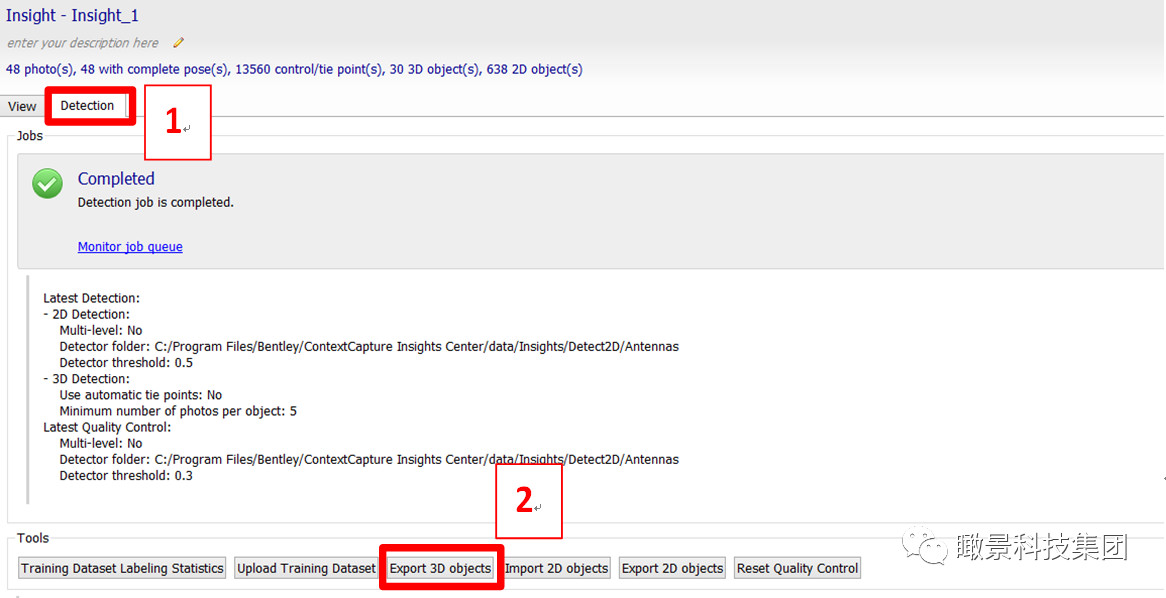Screen dimensions: 1166x598
Task: Click 'Detection job is completed.' message
Action: tap(155, 202)
